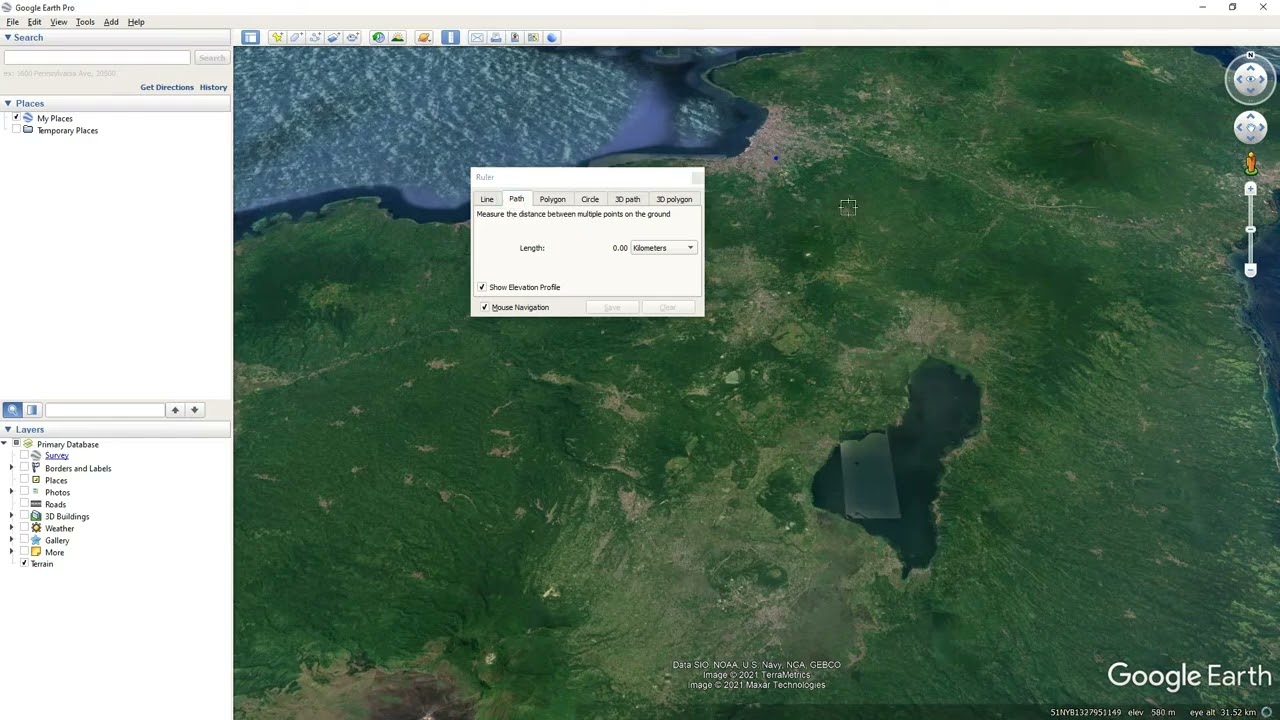
Task: Open the Add menu
Action: 111,22
